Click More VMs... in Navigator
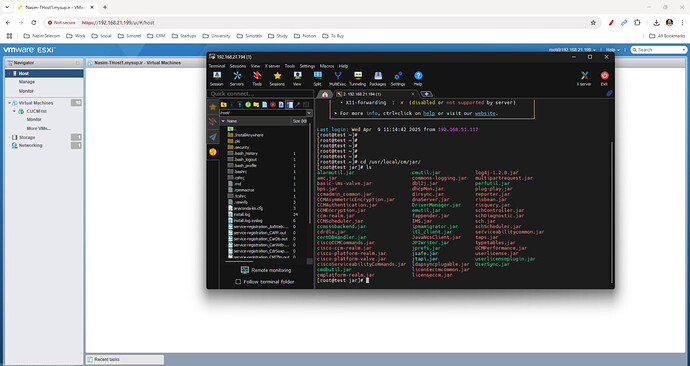 pyautogui.click(x=39, y=128)
